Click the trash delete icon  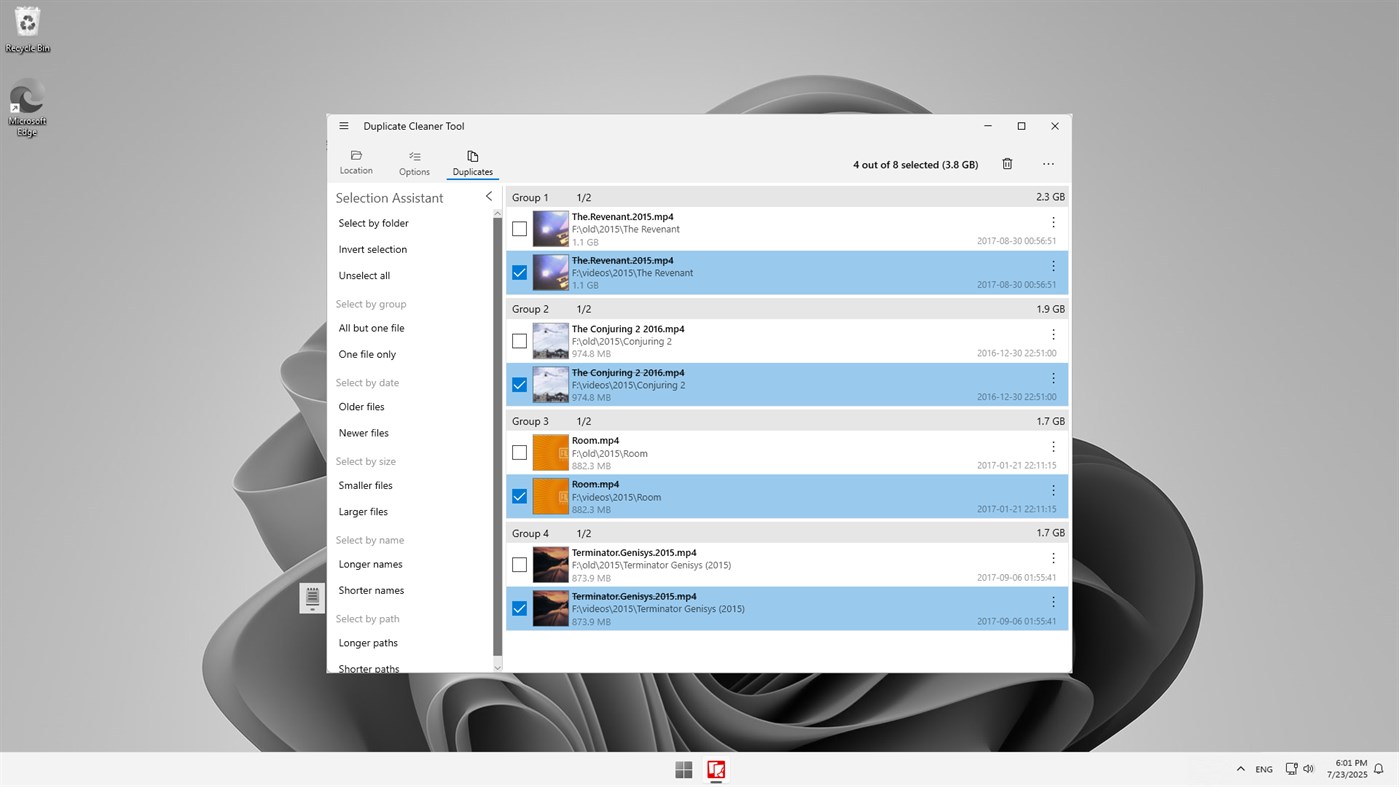(x=1007, y=163)
